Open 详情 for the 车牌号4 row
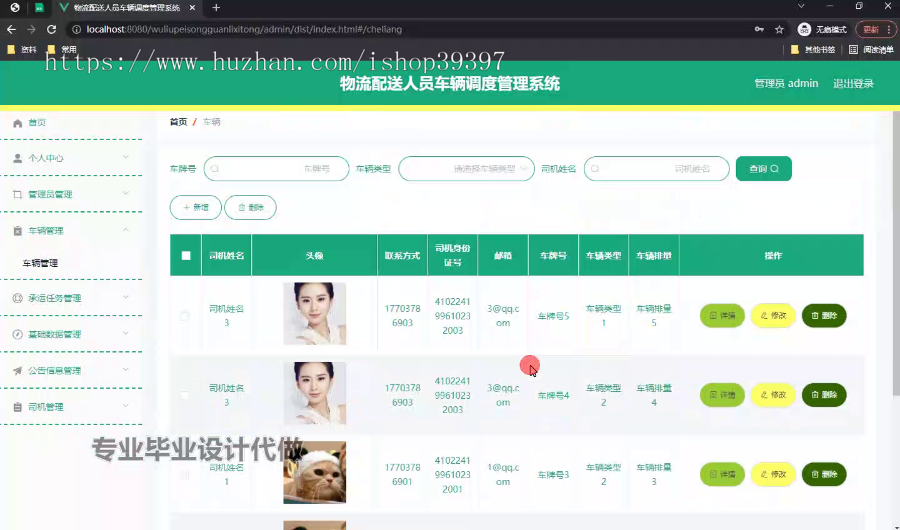This screenshot has height=530, width=900. 722,395
